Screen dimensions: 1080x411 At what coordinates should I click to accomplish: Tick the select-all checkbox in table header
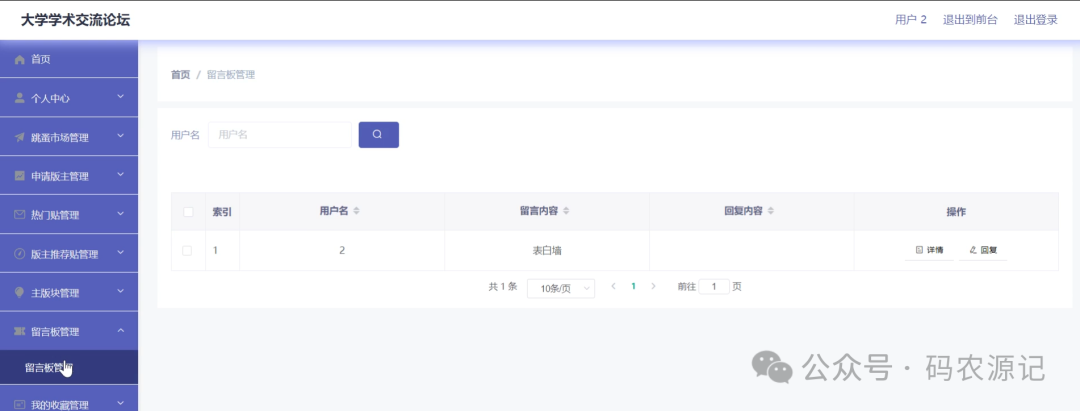tap(188, 212)
